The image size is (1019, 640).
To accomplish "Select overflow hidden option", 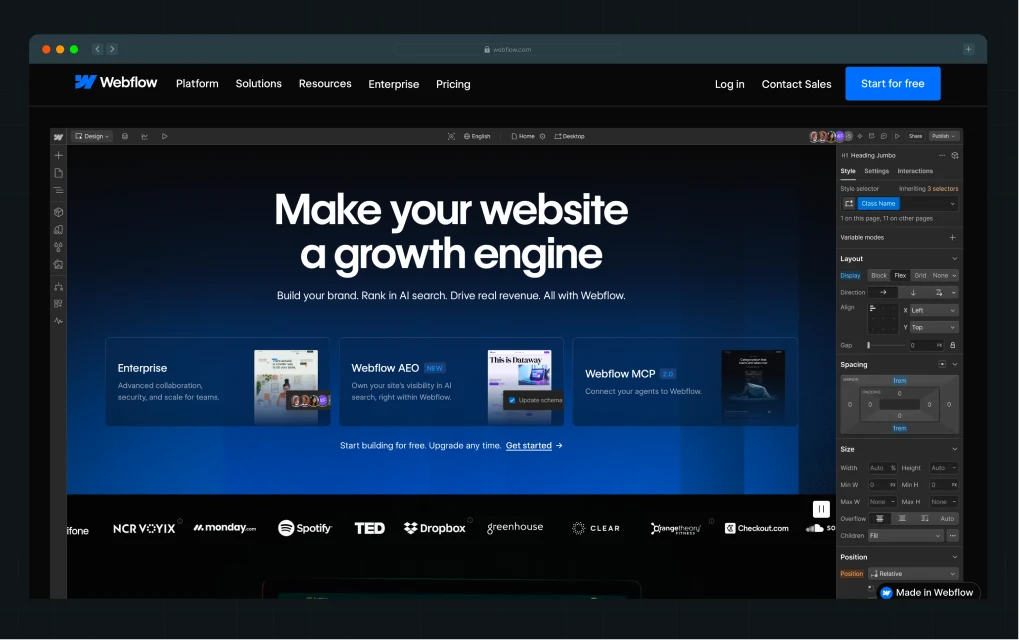I will [902, 518].
